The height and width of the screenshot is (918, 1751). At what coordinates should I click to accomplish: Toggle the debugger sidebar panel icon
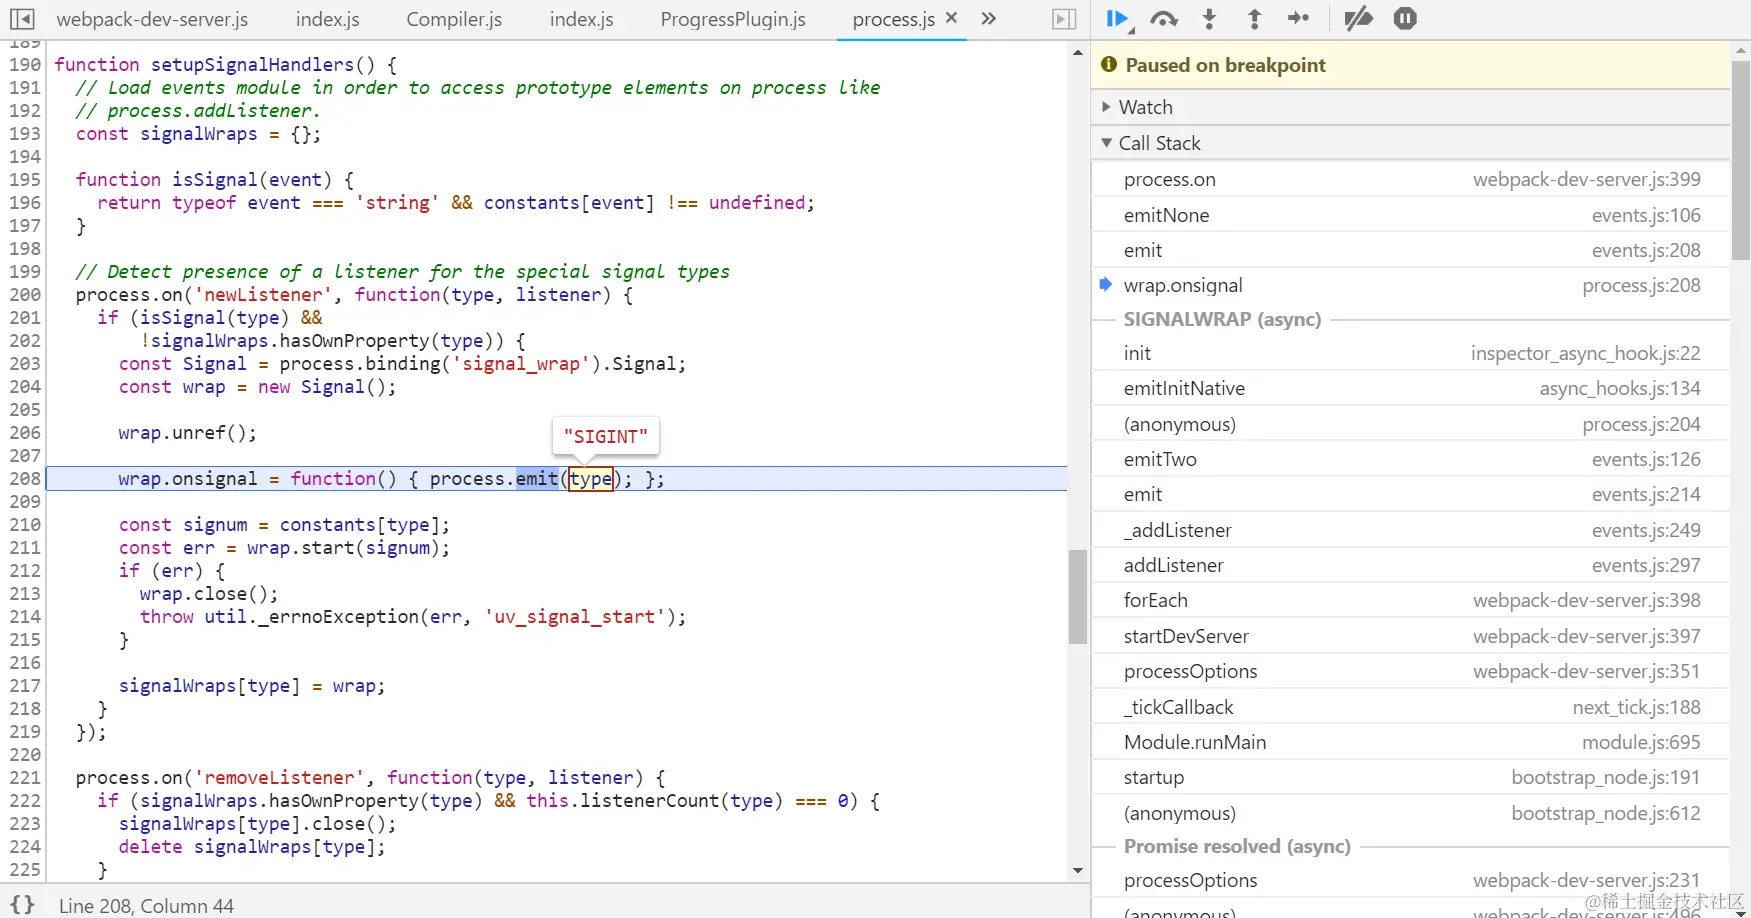pyautogui.click(x=1065, y=19)
